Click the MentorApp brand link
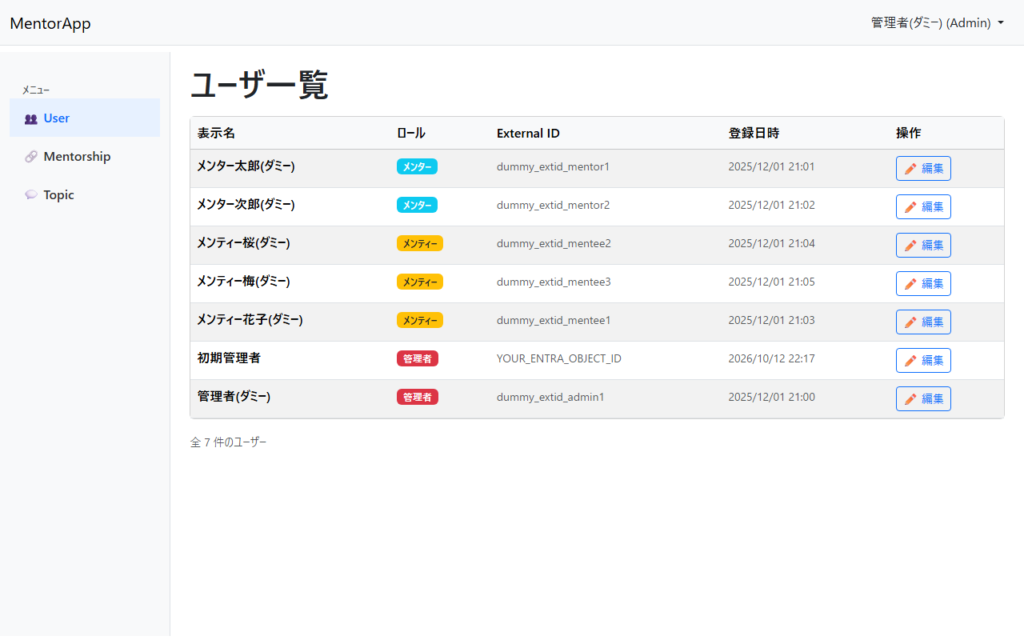1024x640 pixels. [x=50, y=24]
